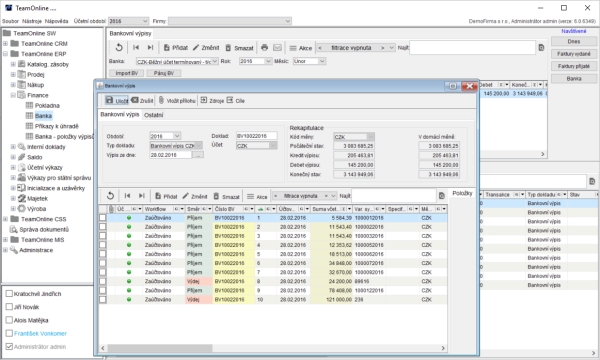The height and width of the screenshot is (360, 600).
Task: Click Přidat add icon in main toolbar
Action: point(166,48)
